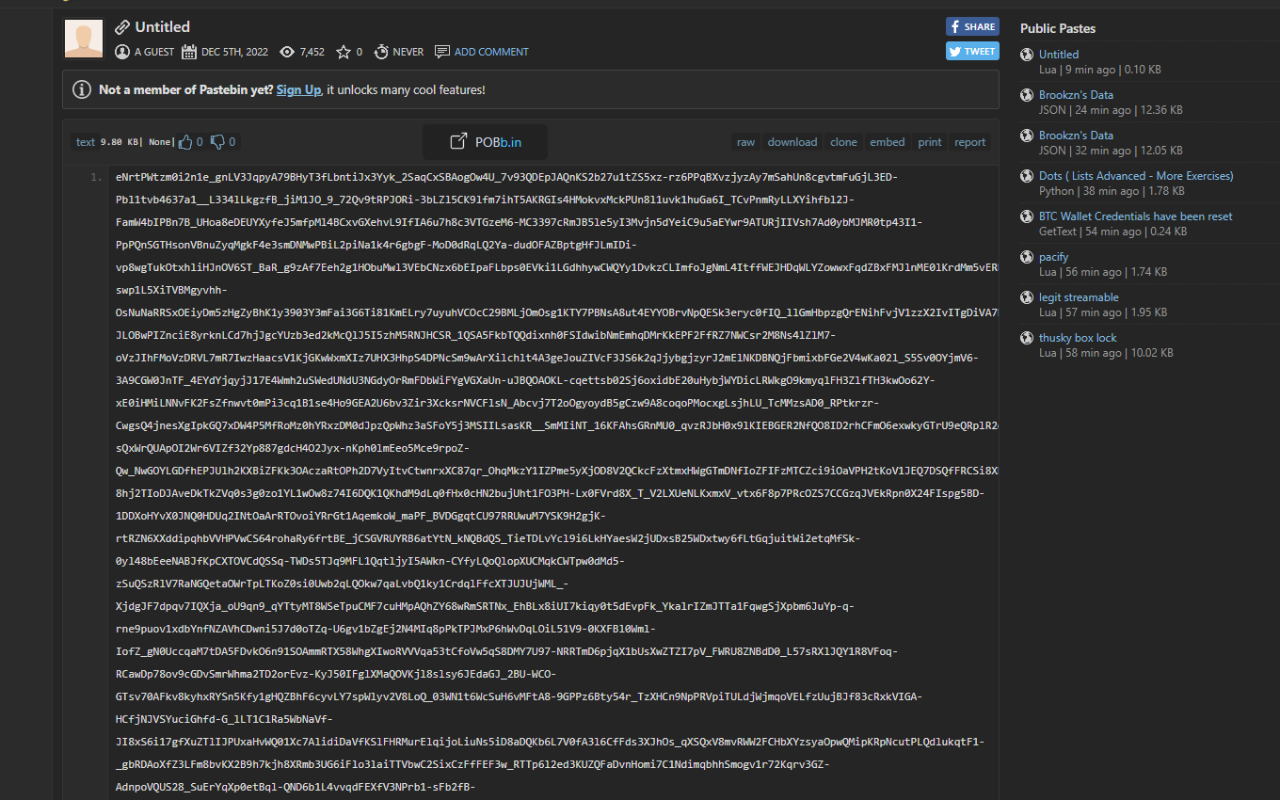Screen dimensions: 1280x800
Task: Click the calendar icon beside DEC 5TH, 2022
Action: click(188, 51)
